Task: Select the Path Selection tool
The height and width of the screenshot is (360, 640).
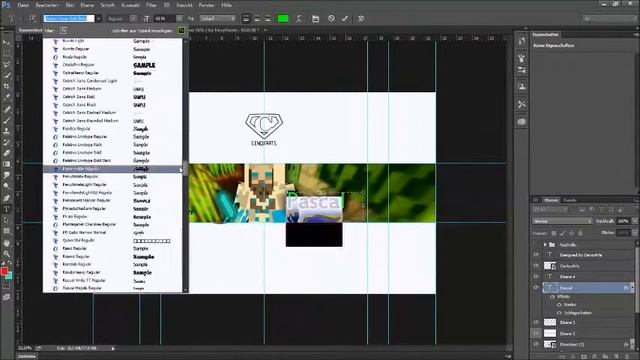Action: [x=7, y=220]
